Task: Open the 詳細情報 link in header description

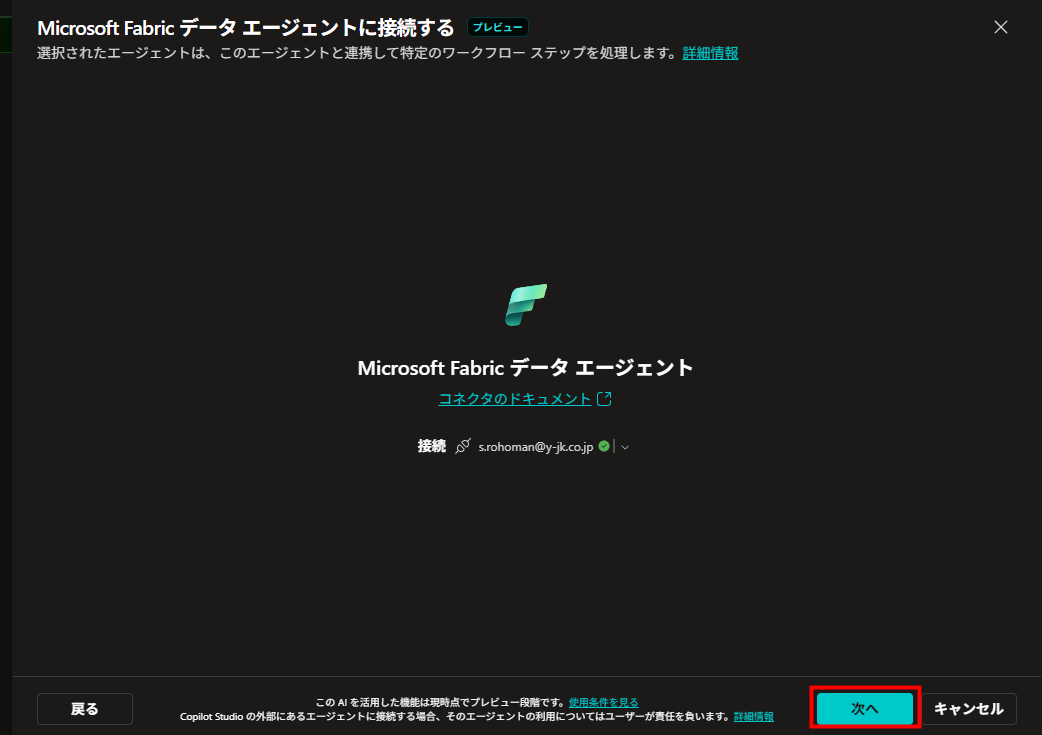Action: click(710, 53)
